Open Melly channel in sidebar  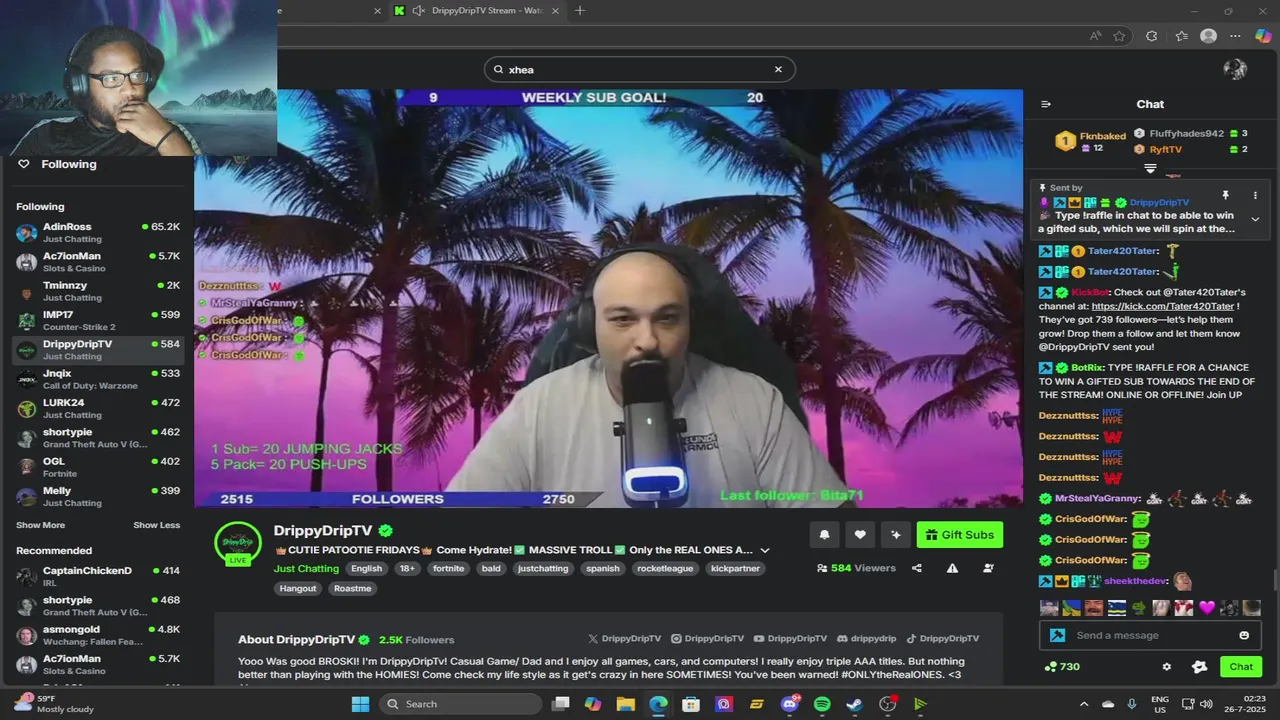98,496
